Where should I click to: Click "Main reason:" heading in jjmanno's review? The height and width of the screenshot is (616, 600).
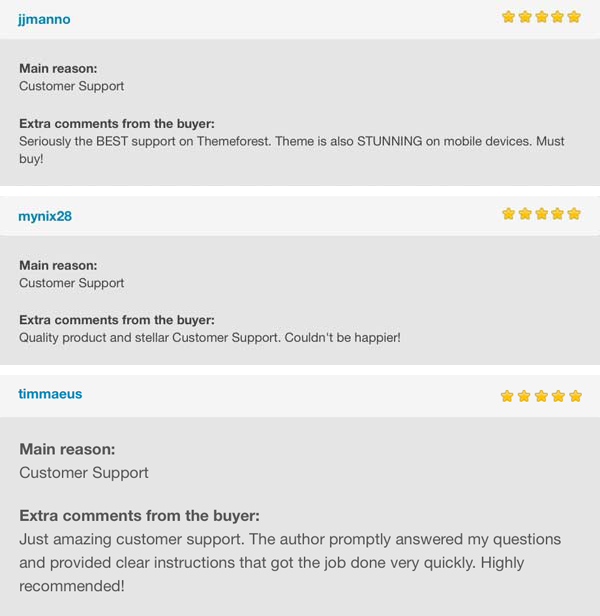(58, 68)
